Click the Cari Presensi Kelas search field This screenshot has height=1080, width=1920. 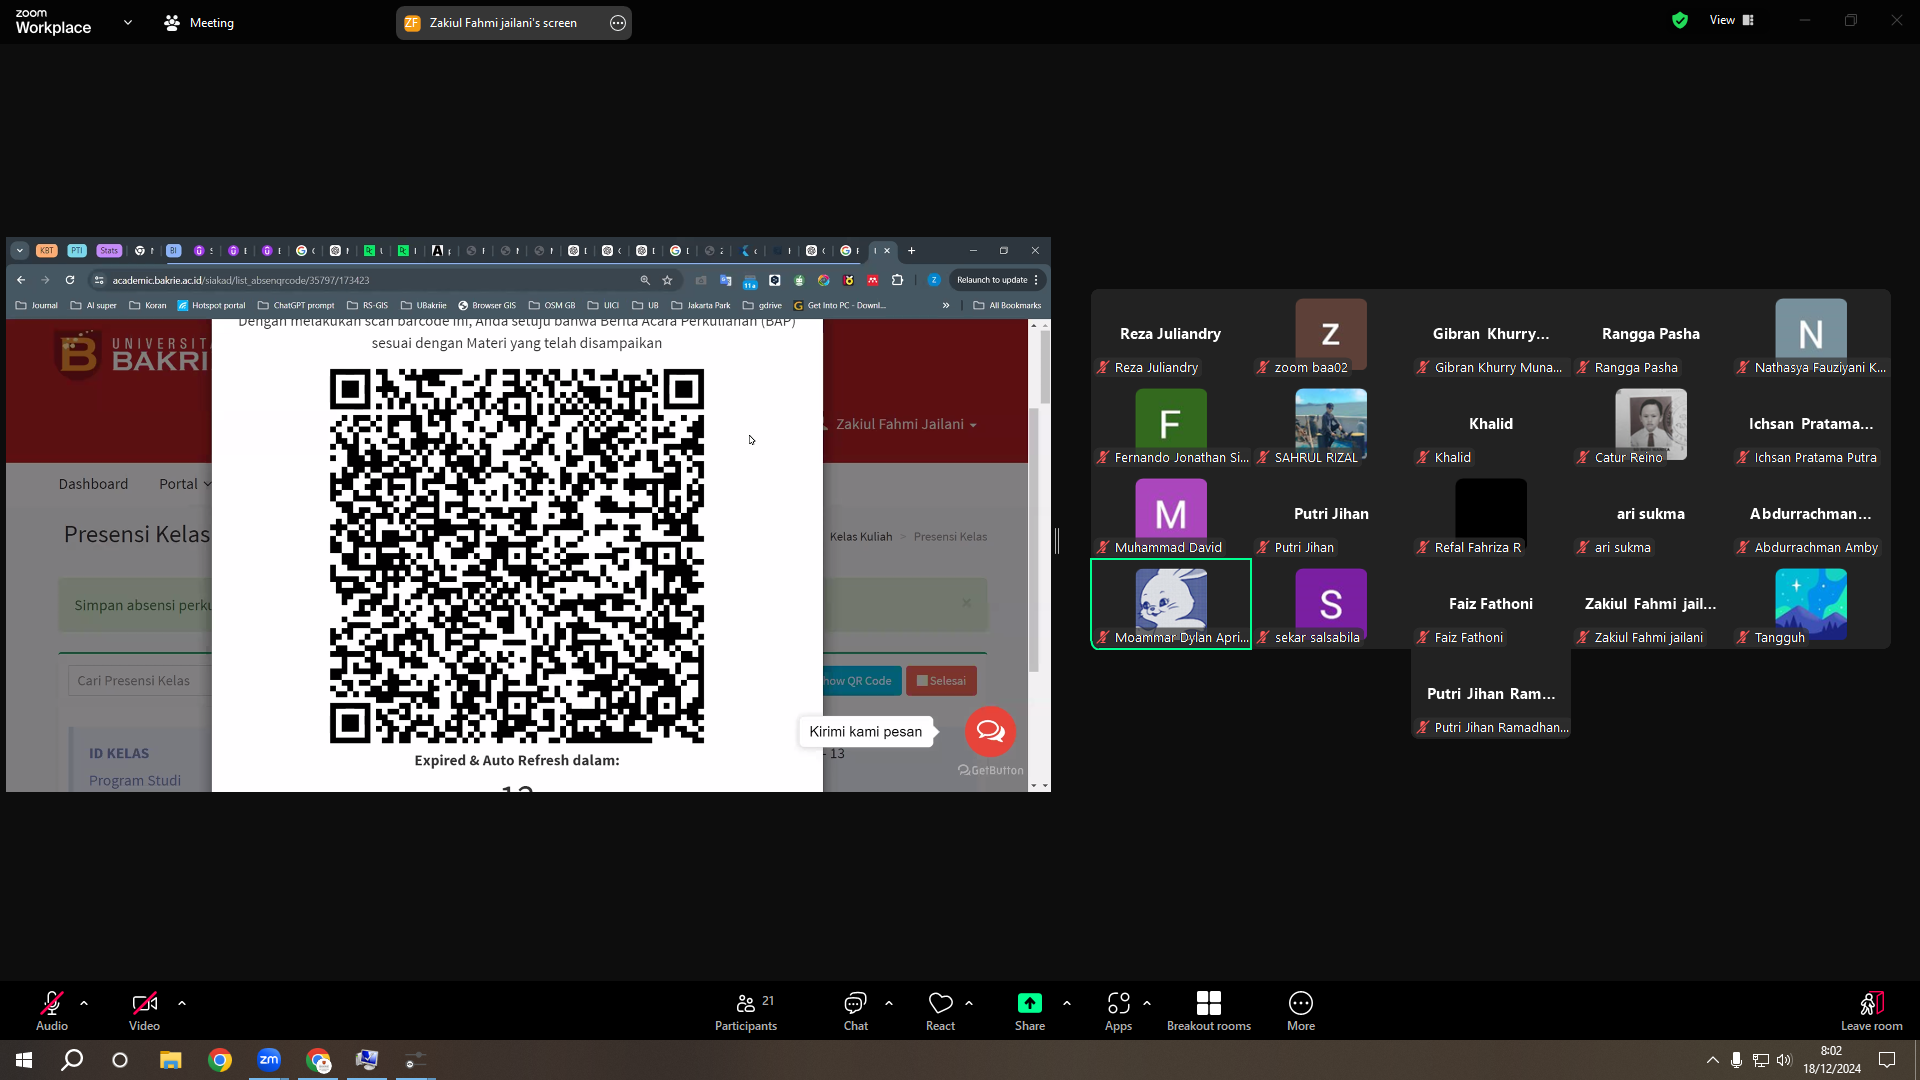(x=140, y=681)
